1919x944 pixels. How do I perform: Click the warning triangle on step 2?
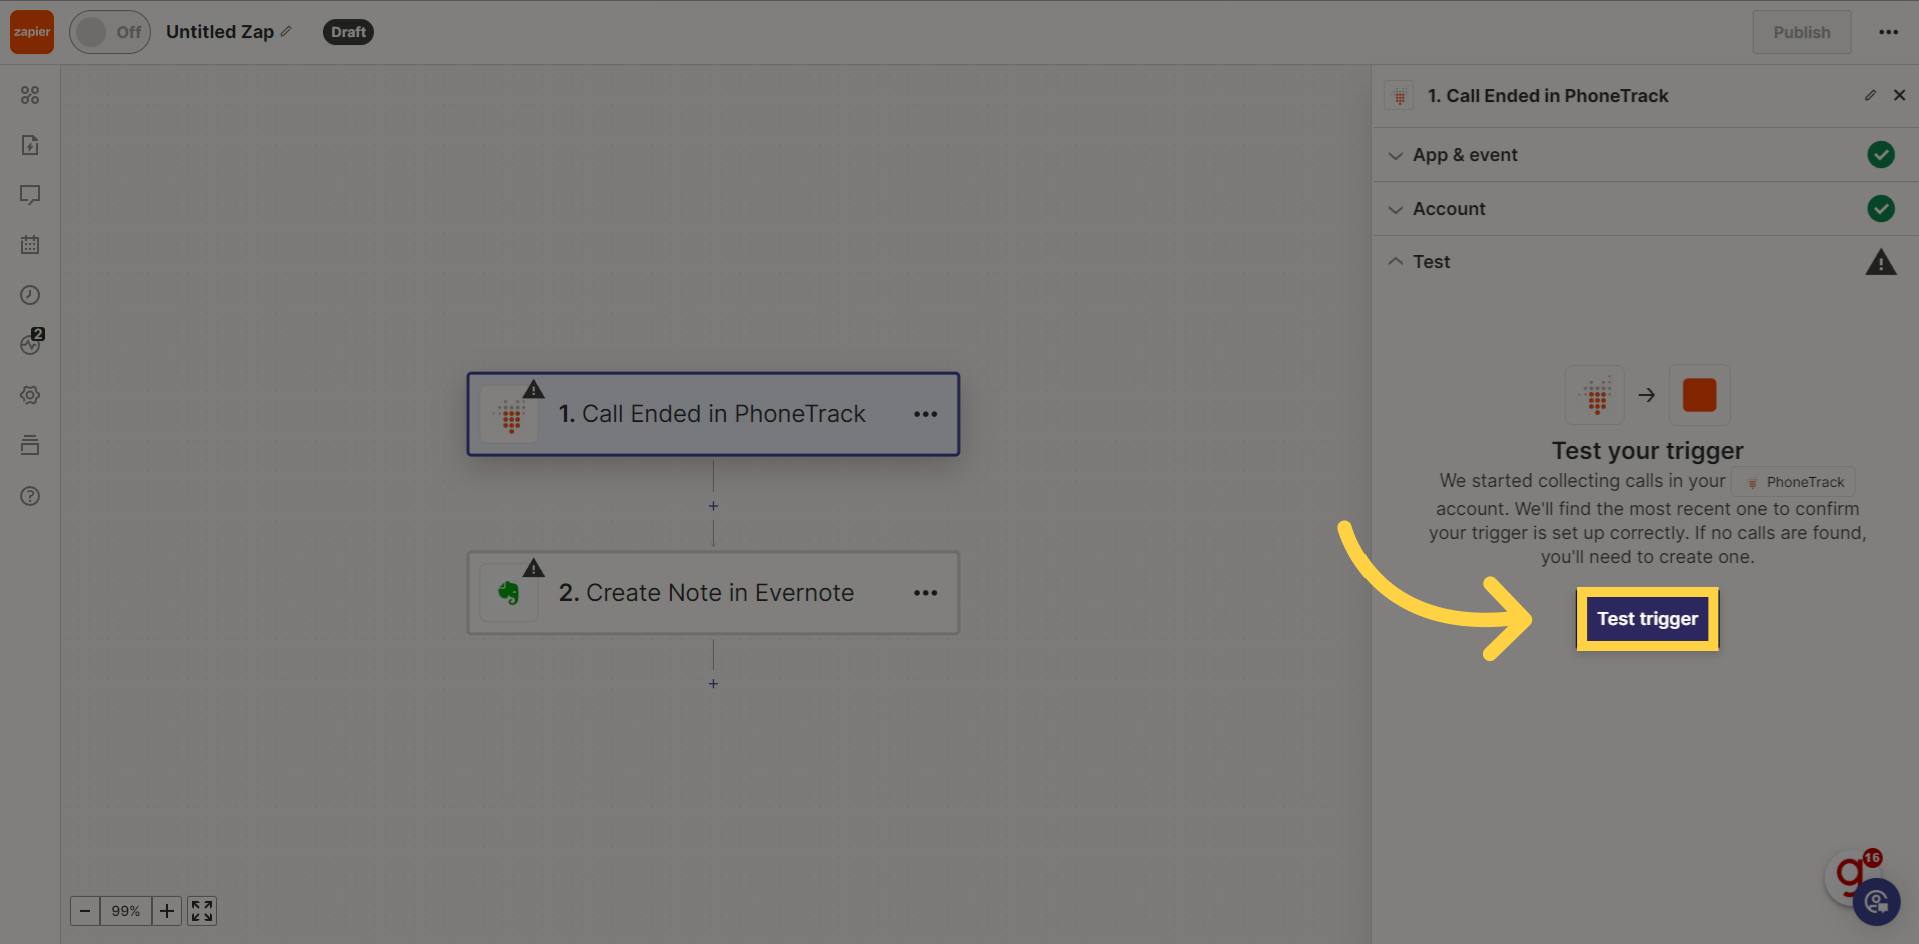tap(534, 568)
